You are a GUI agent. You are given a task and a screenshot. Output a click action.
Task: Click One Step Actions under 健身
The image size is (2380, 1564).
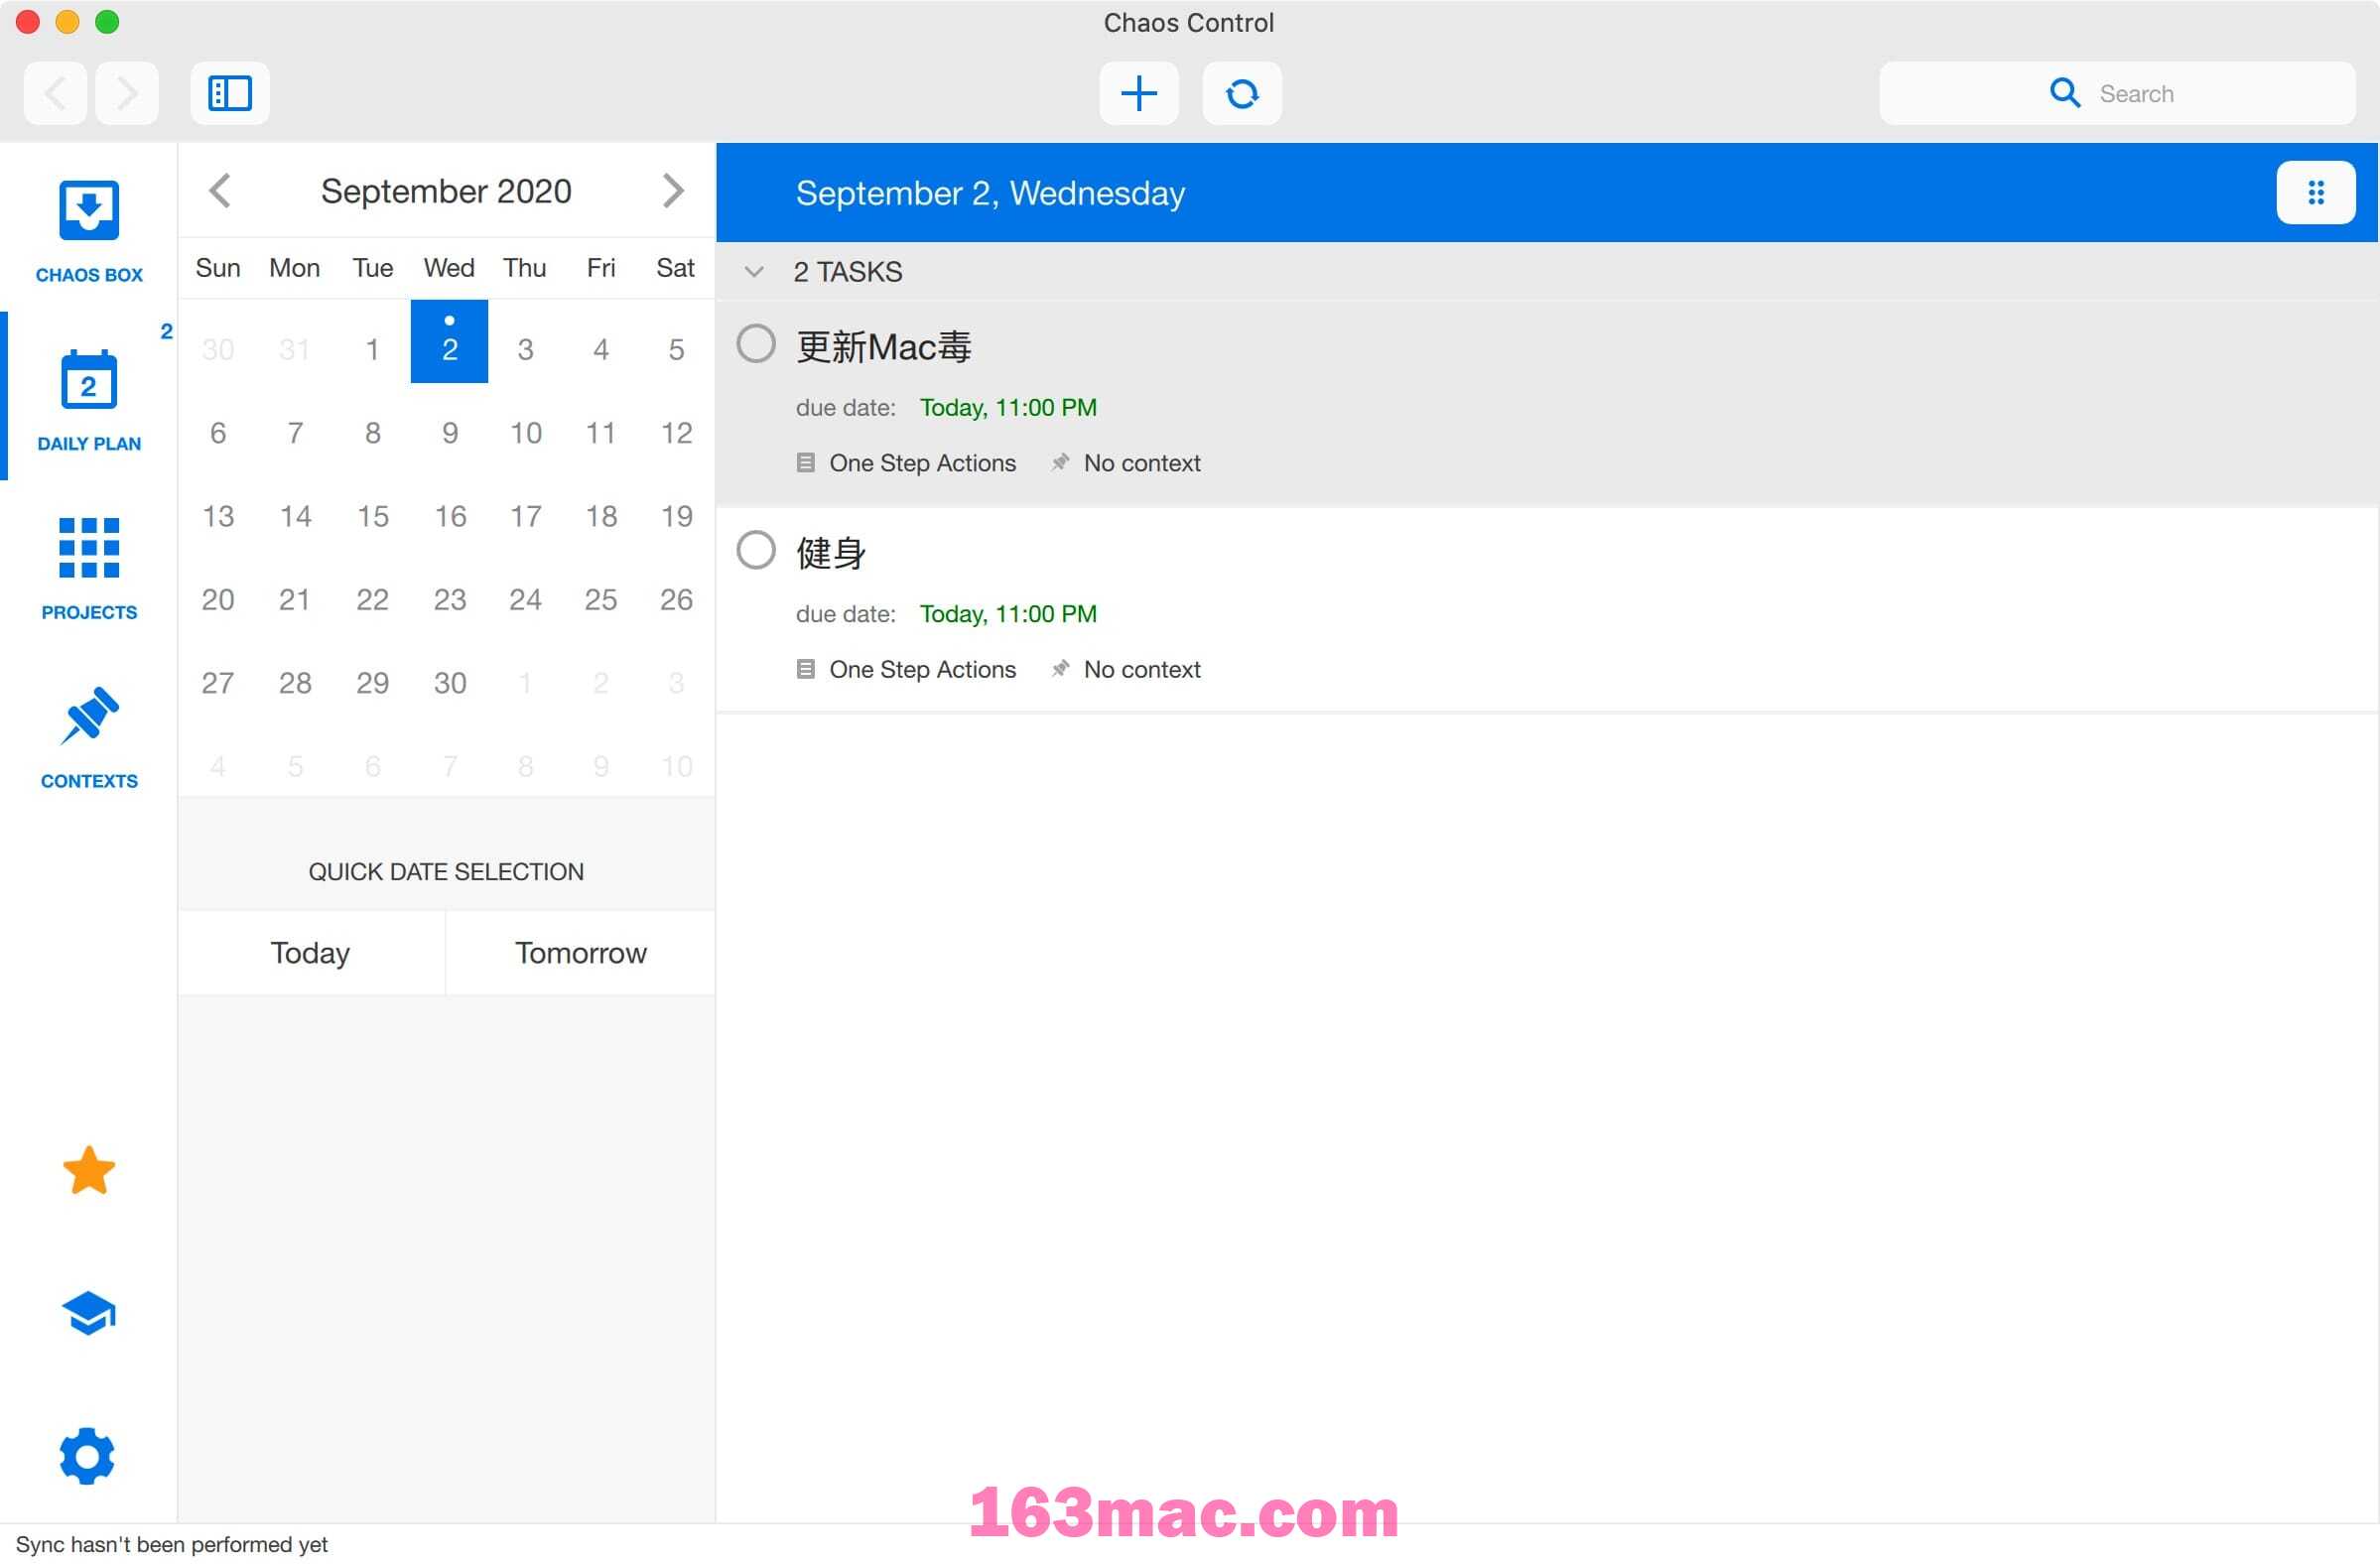(x=923, y=669)
